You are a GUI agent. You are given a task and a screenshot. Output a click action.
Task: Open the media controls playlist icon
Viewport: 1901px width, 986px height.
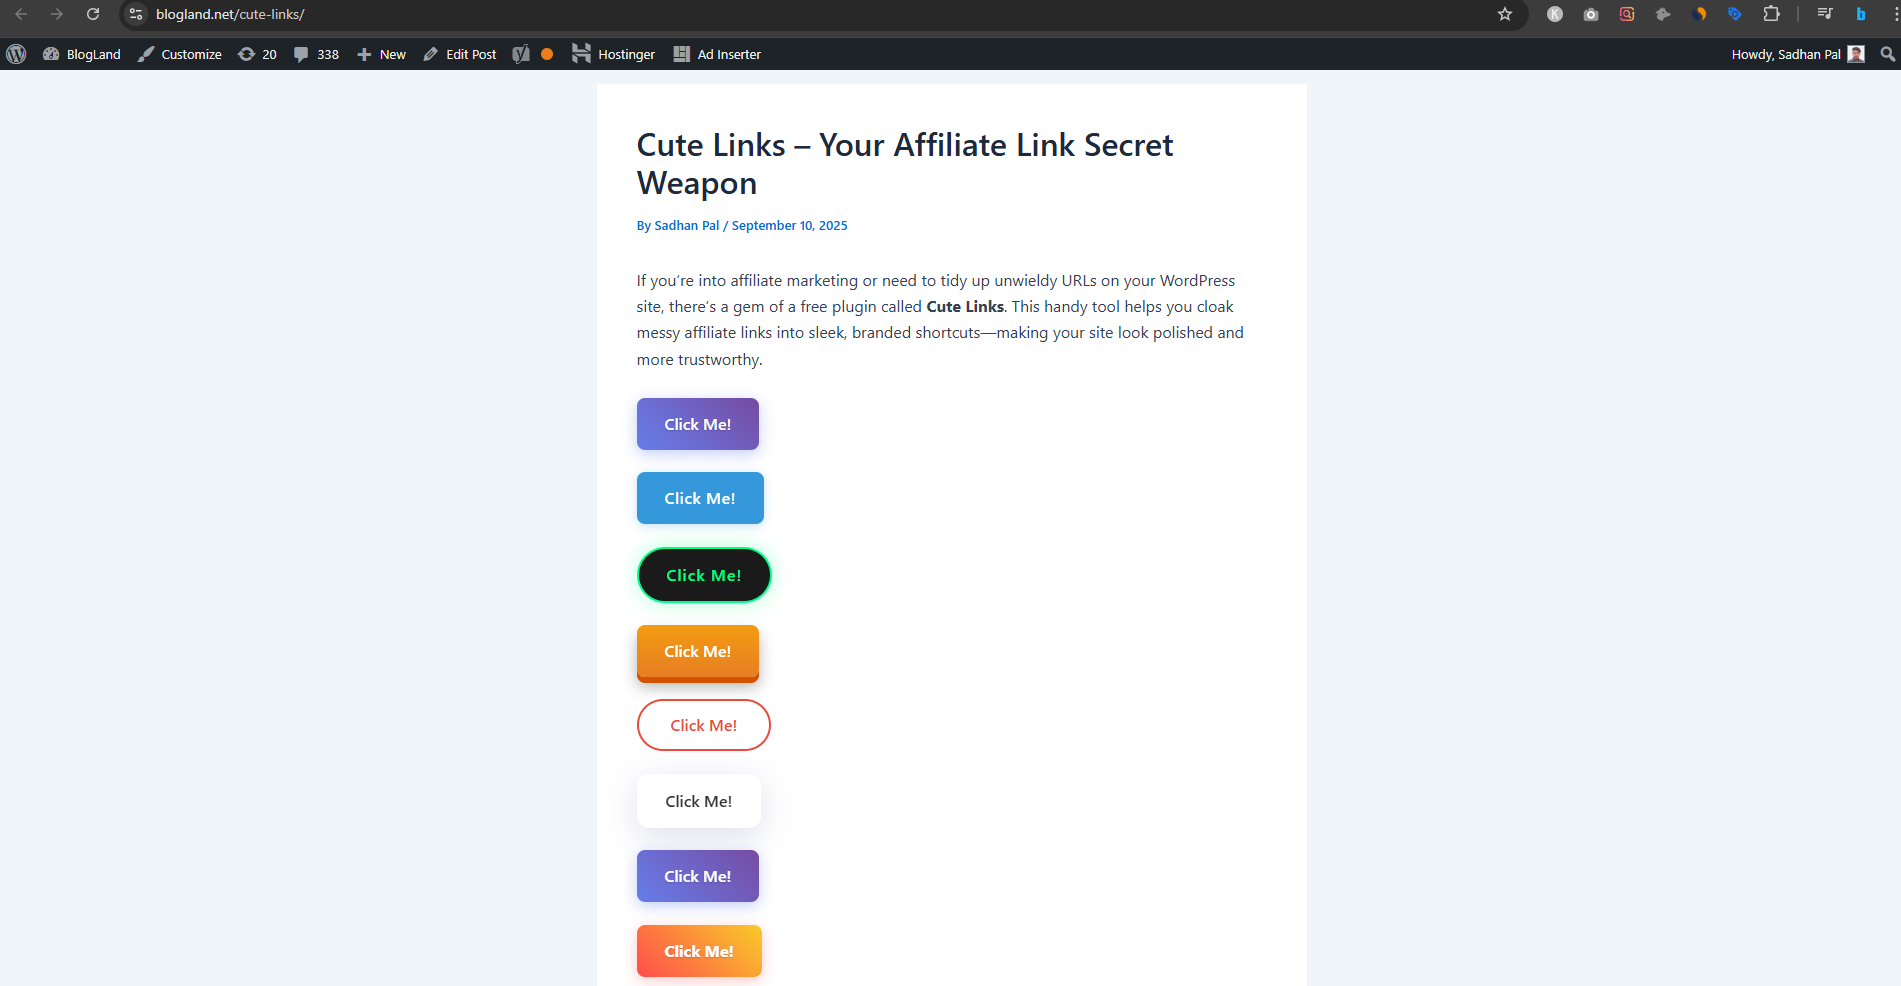click(1825, 14)
